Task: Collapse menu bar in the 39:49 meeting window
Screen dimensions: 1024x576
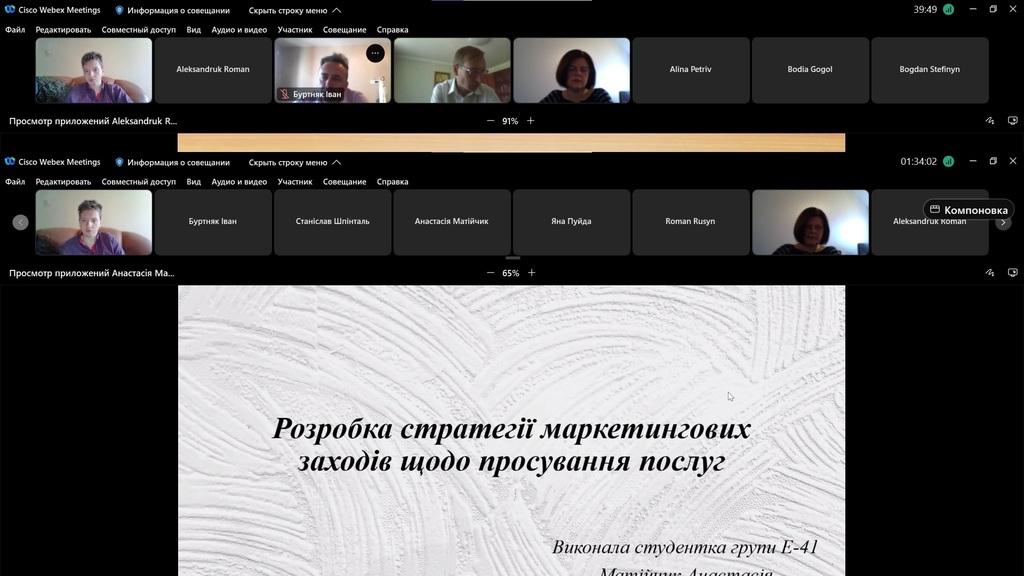Action: 295,10
